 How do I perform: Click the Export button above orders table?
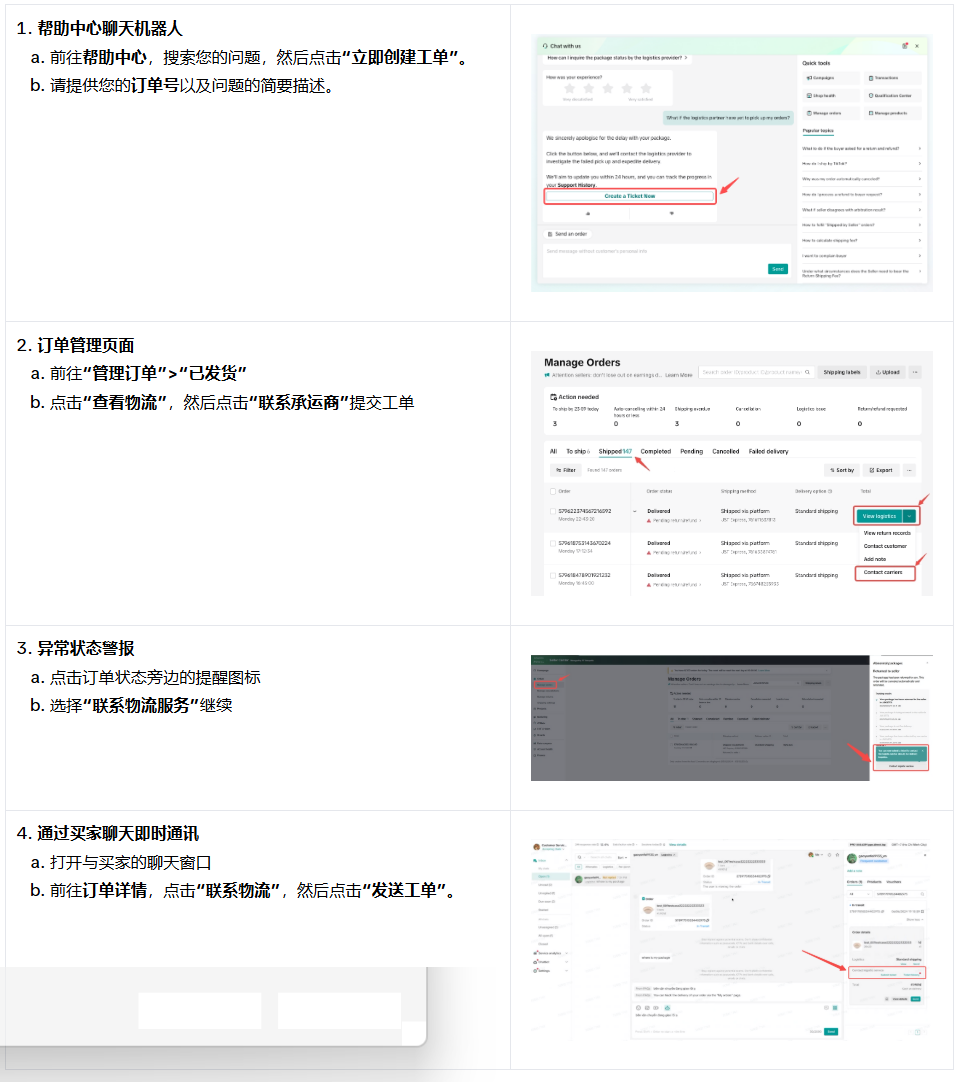(x=881, y=470)
